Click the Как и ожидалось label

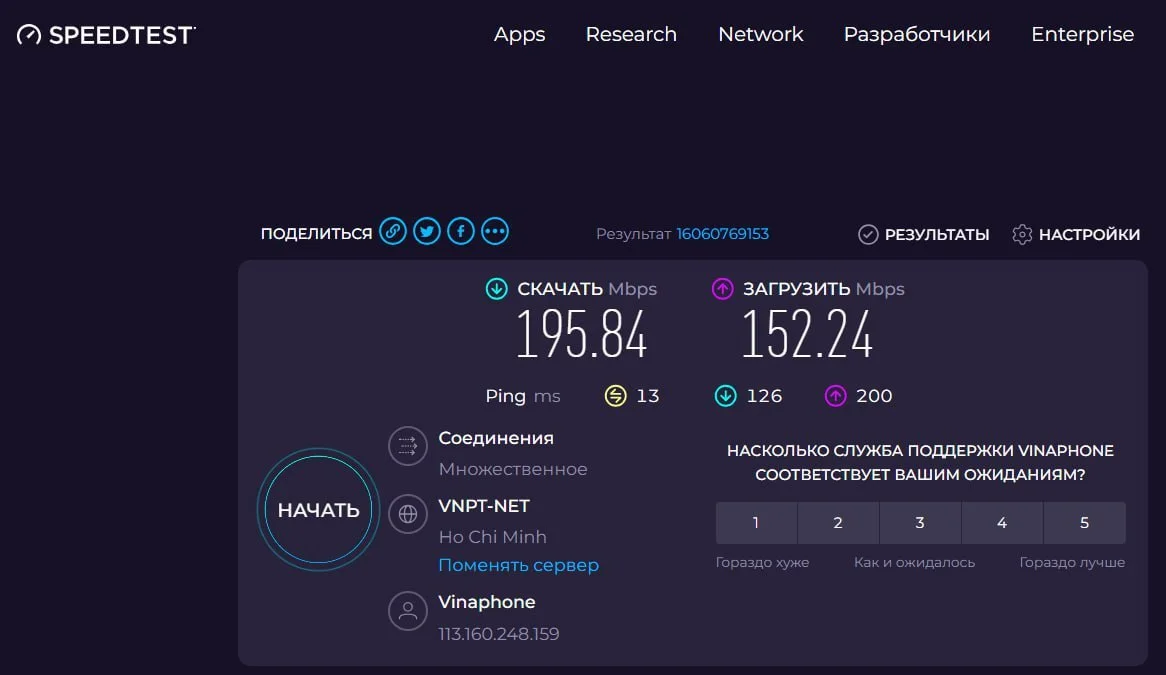[914, 562]
